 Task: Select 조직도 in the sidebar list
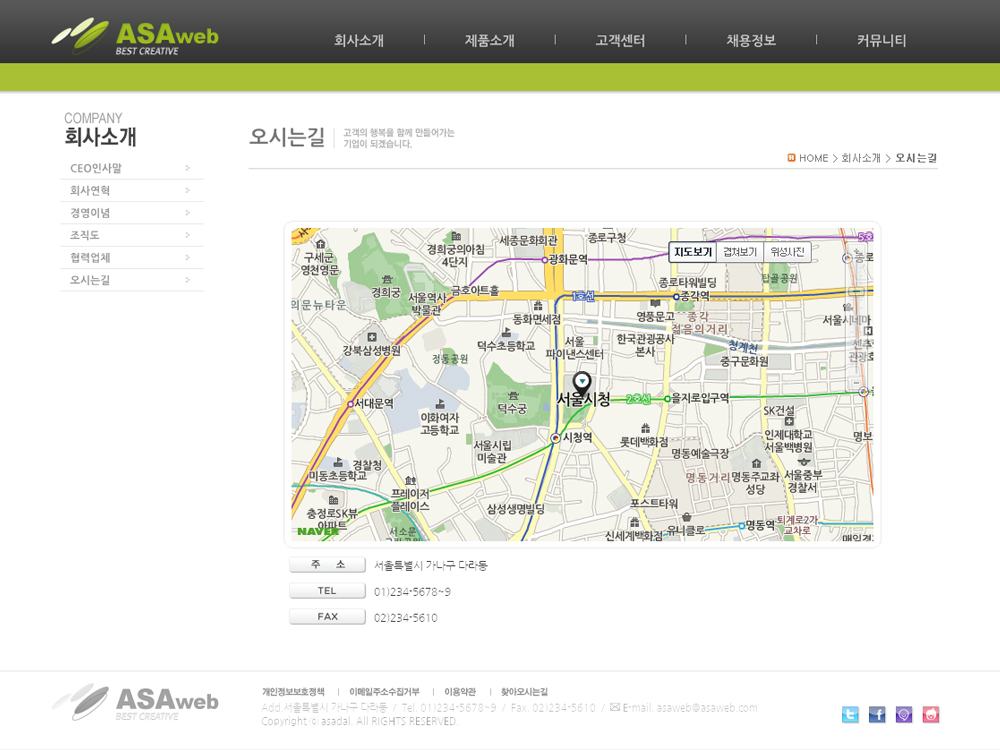pyautogui.click(x=85, y=235)
